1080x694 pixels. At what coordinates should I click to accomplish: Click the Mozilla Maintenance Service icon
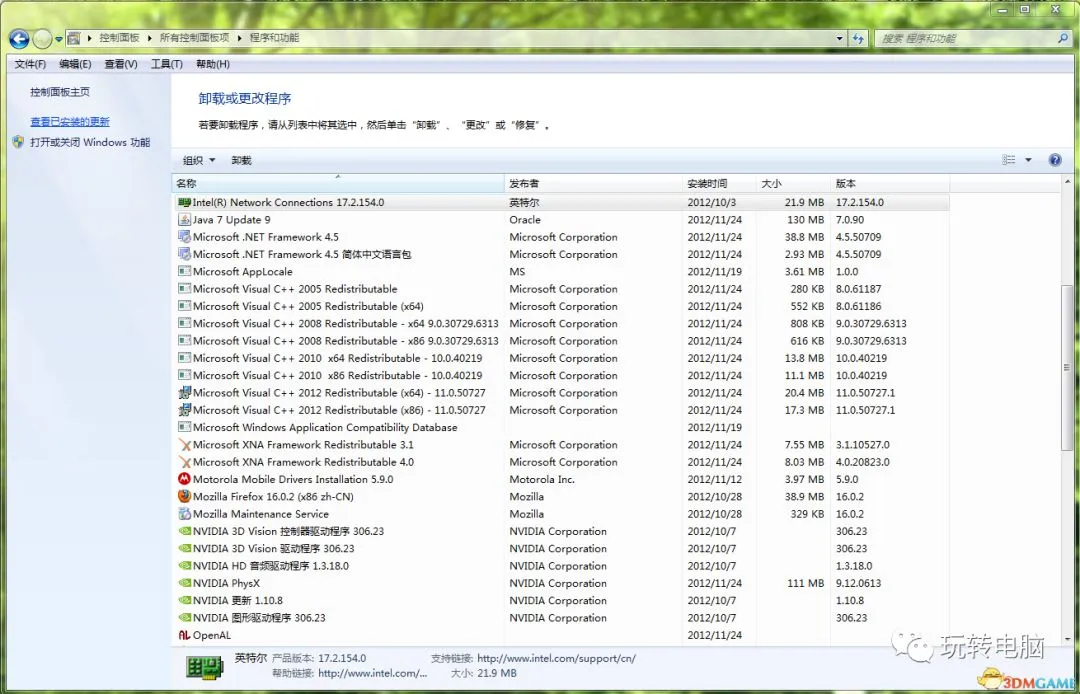coord(184,514)
